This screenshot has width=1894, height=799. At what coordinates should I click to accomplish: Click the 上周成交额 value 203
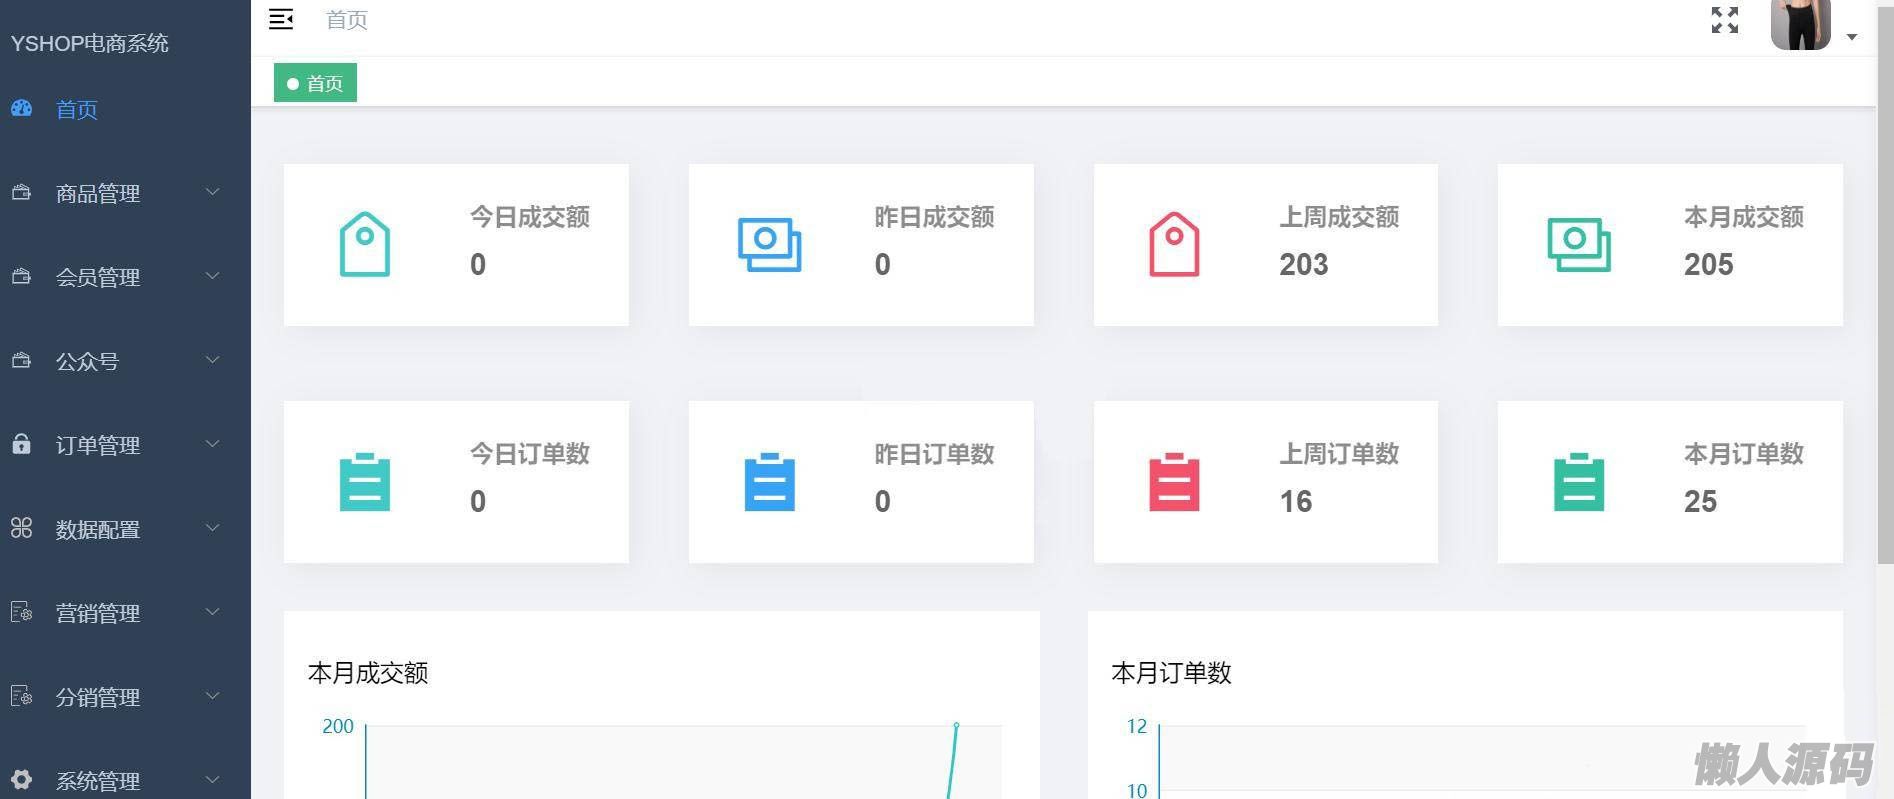click(x=1304, y=265)
